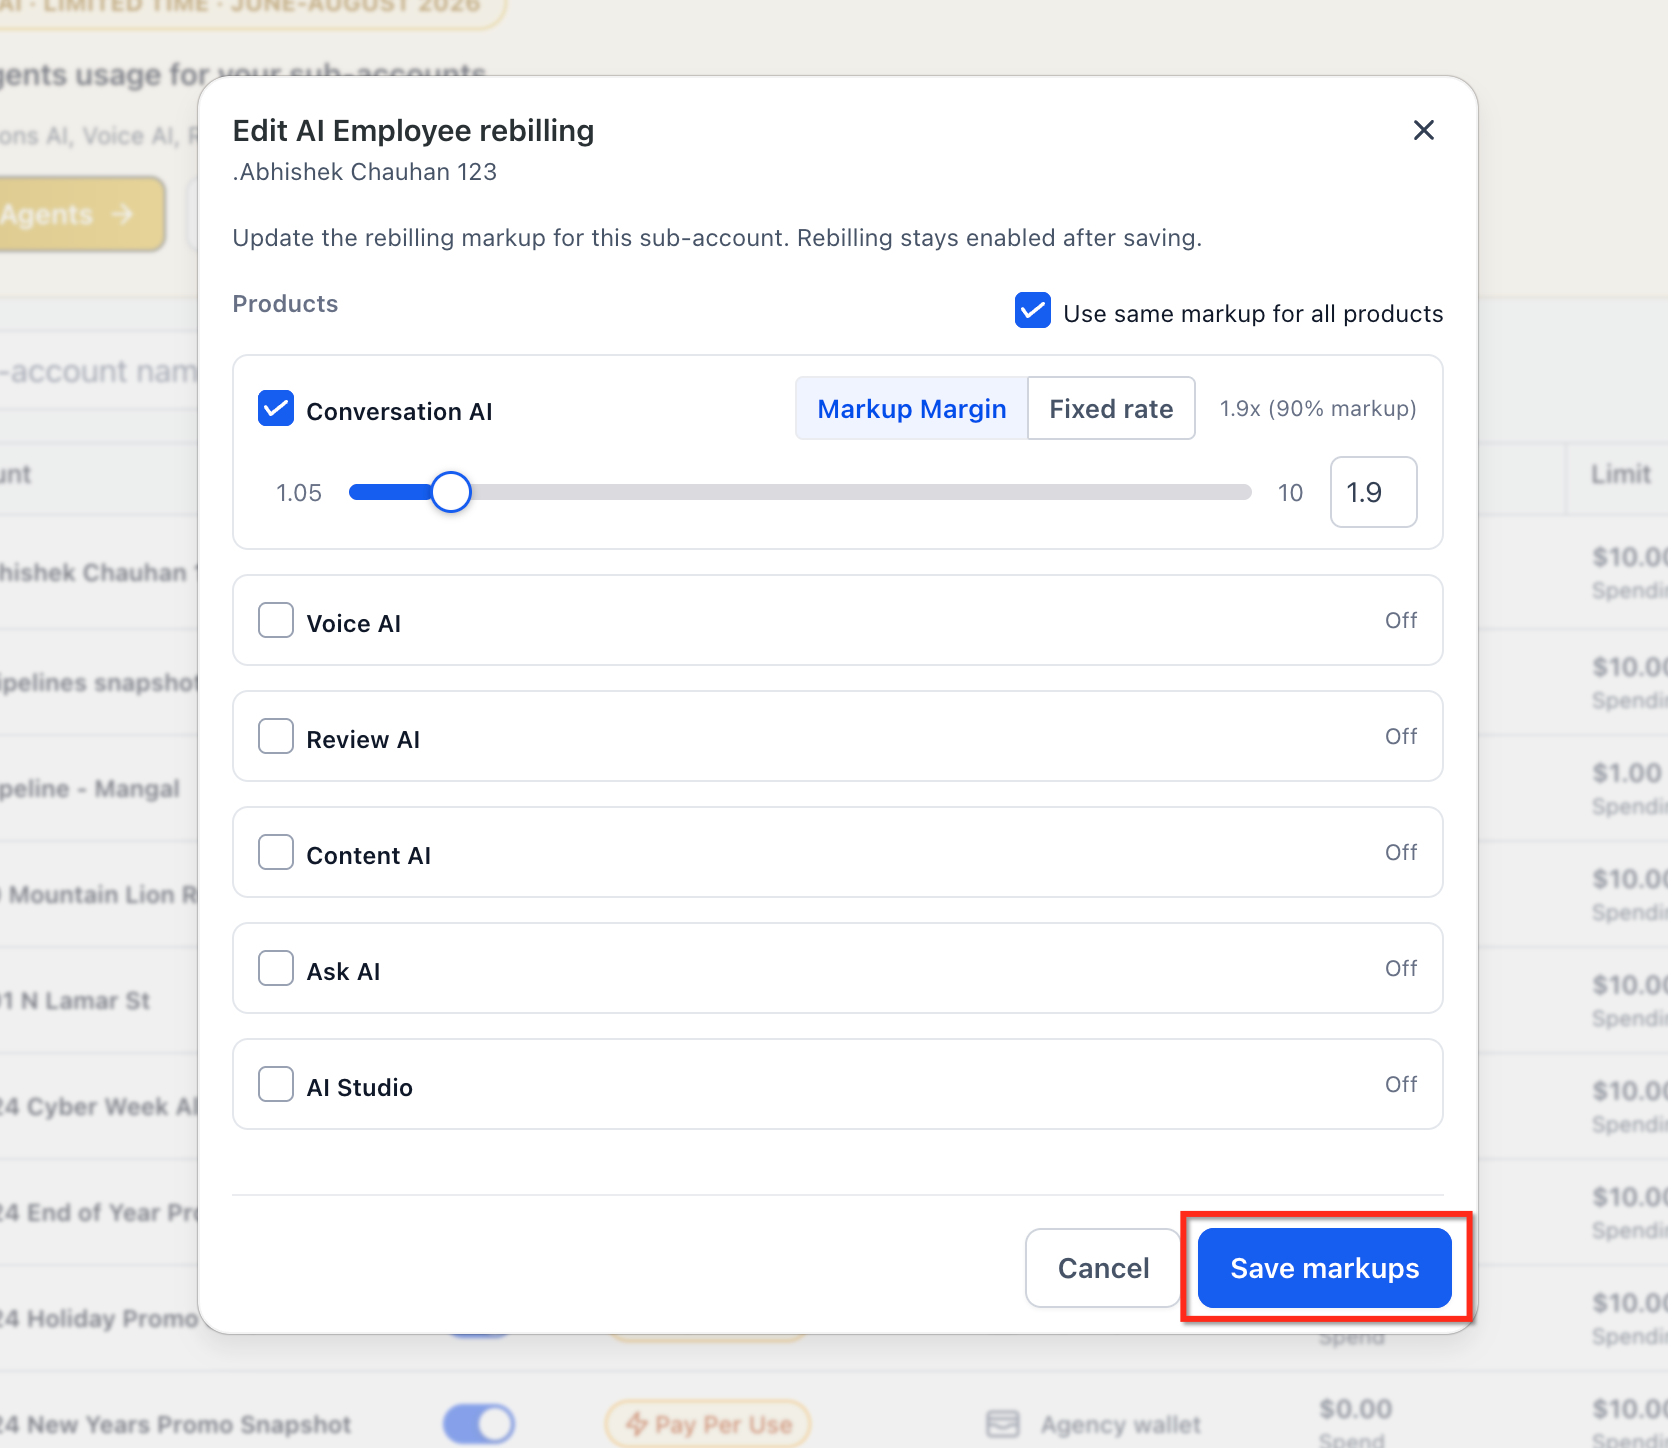
Task: Click the Cancel button
Action: tap(1103, 1268)
